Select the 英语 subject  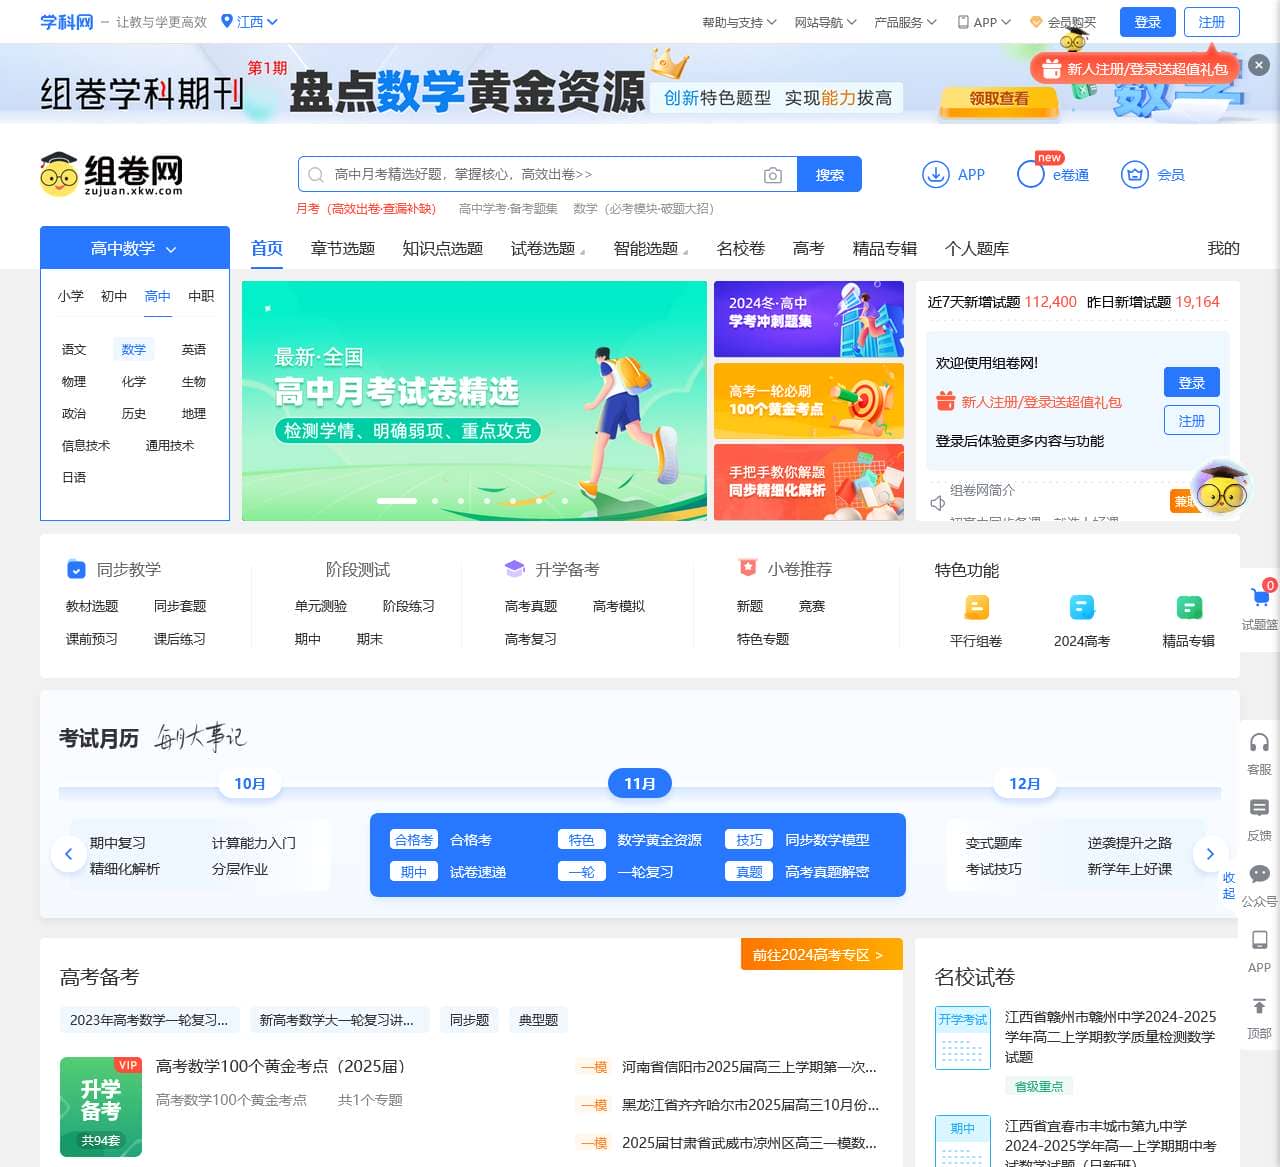point(194,350)
